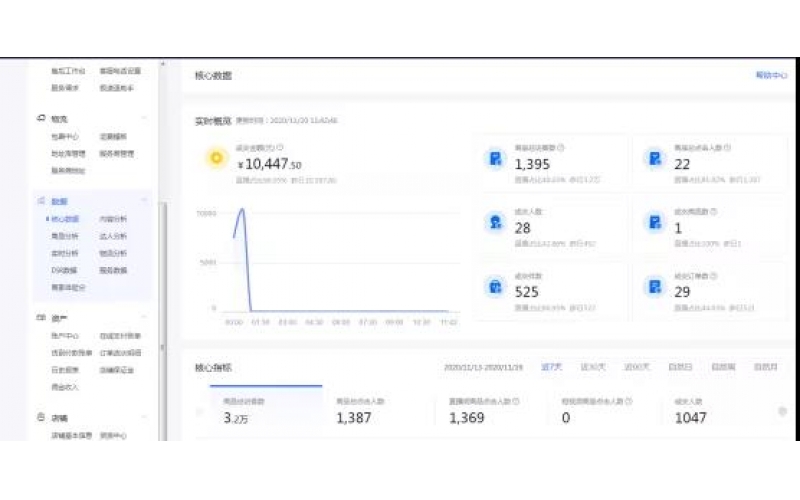Click the blue order icon beside 29
The width and height of the screenshot is (800, 500).
654,287
